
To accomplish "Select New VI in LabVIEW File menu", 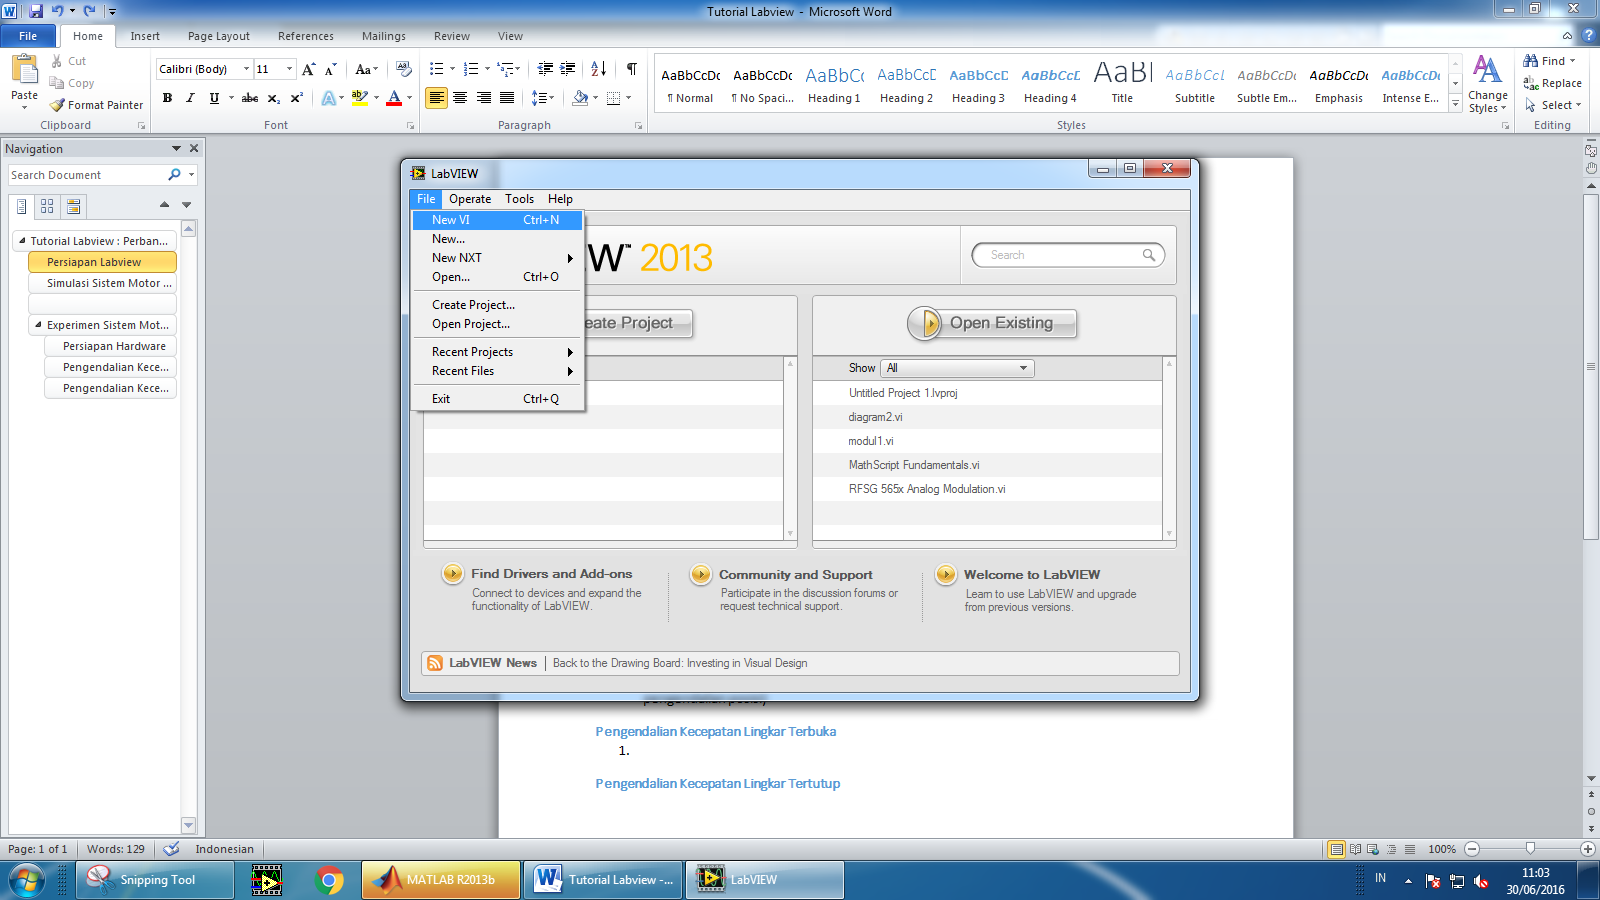I will pos(497,220).
